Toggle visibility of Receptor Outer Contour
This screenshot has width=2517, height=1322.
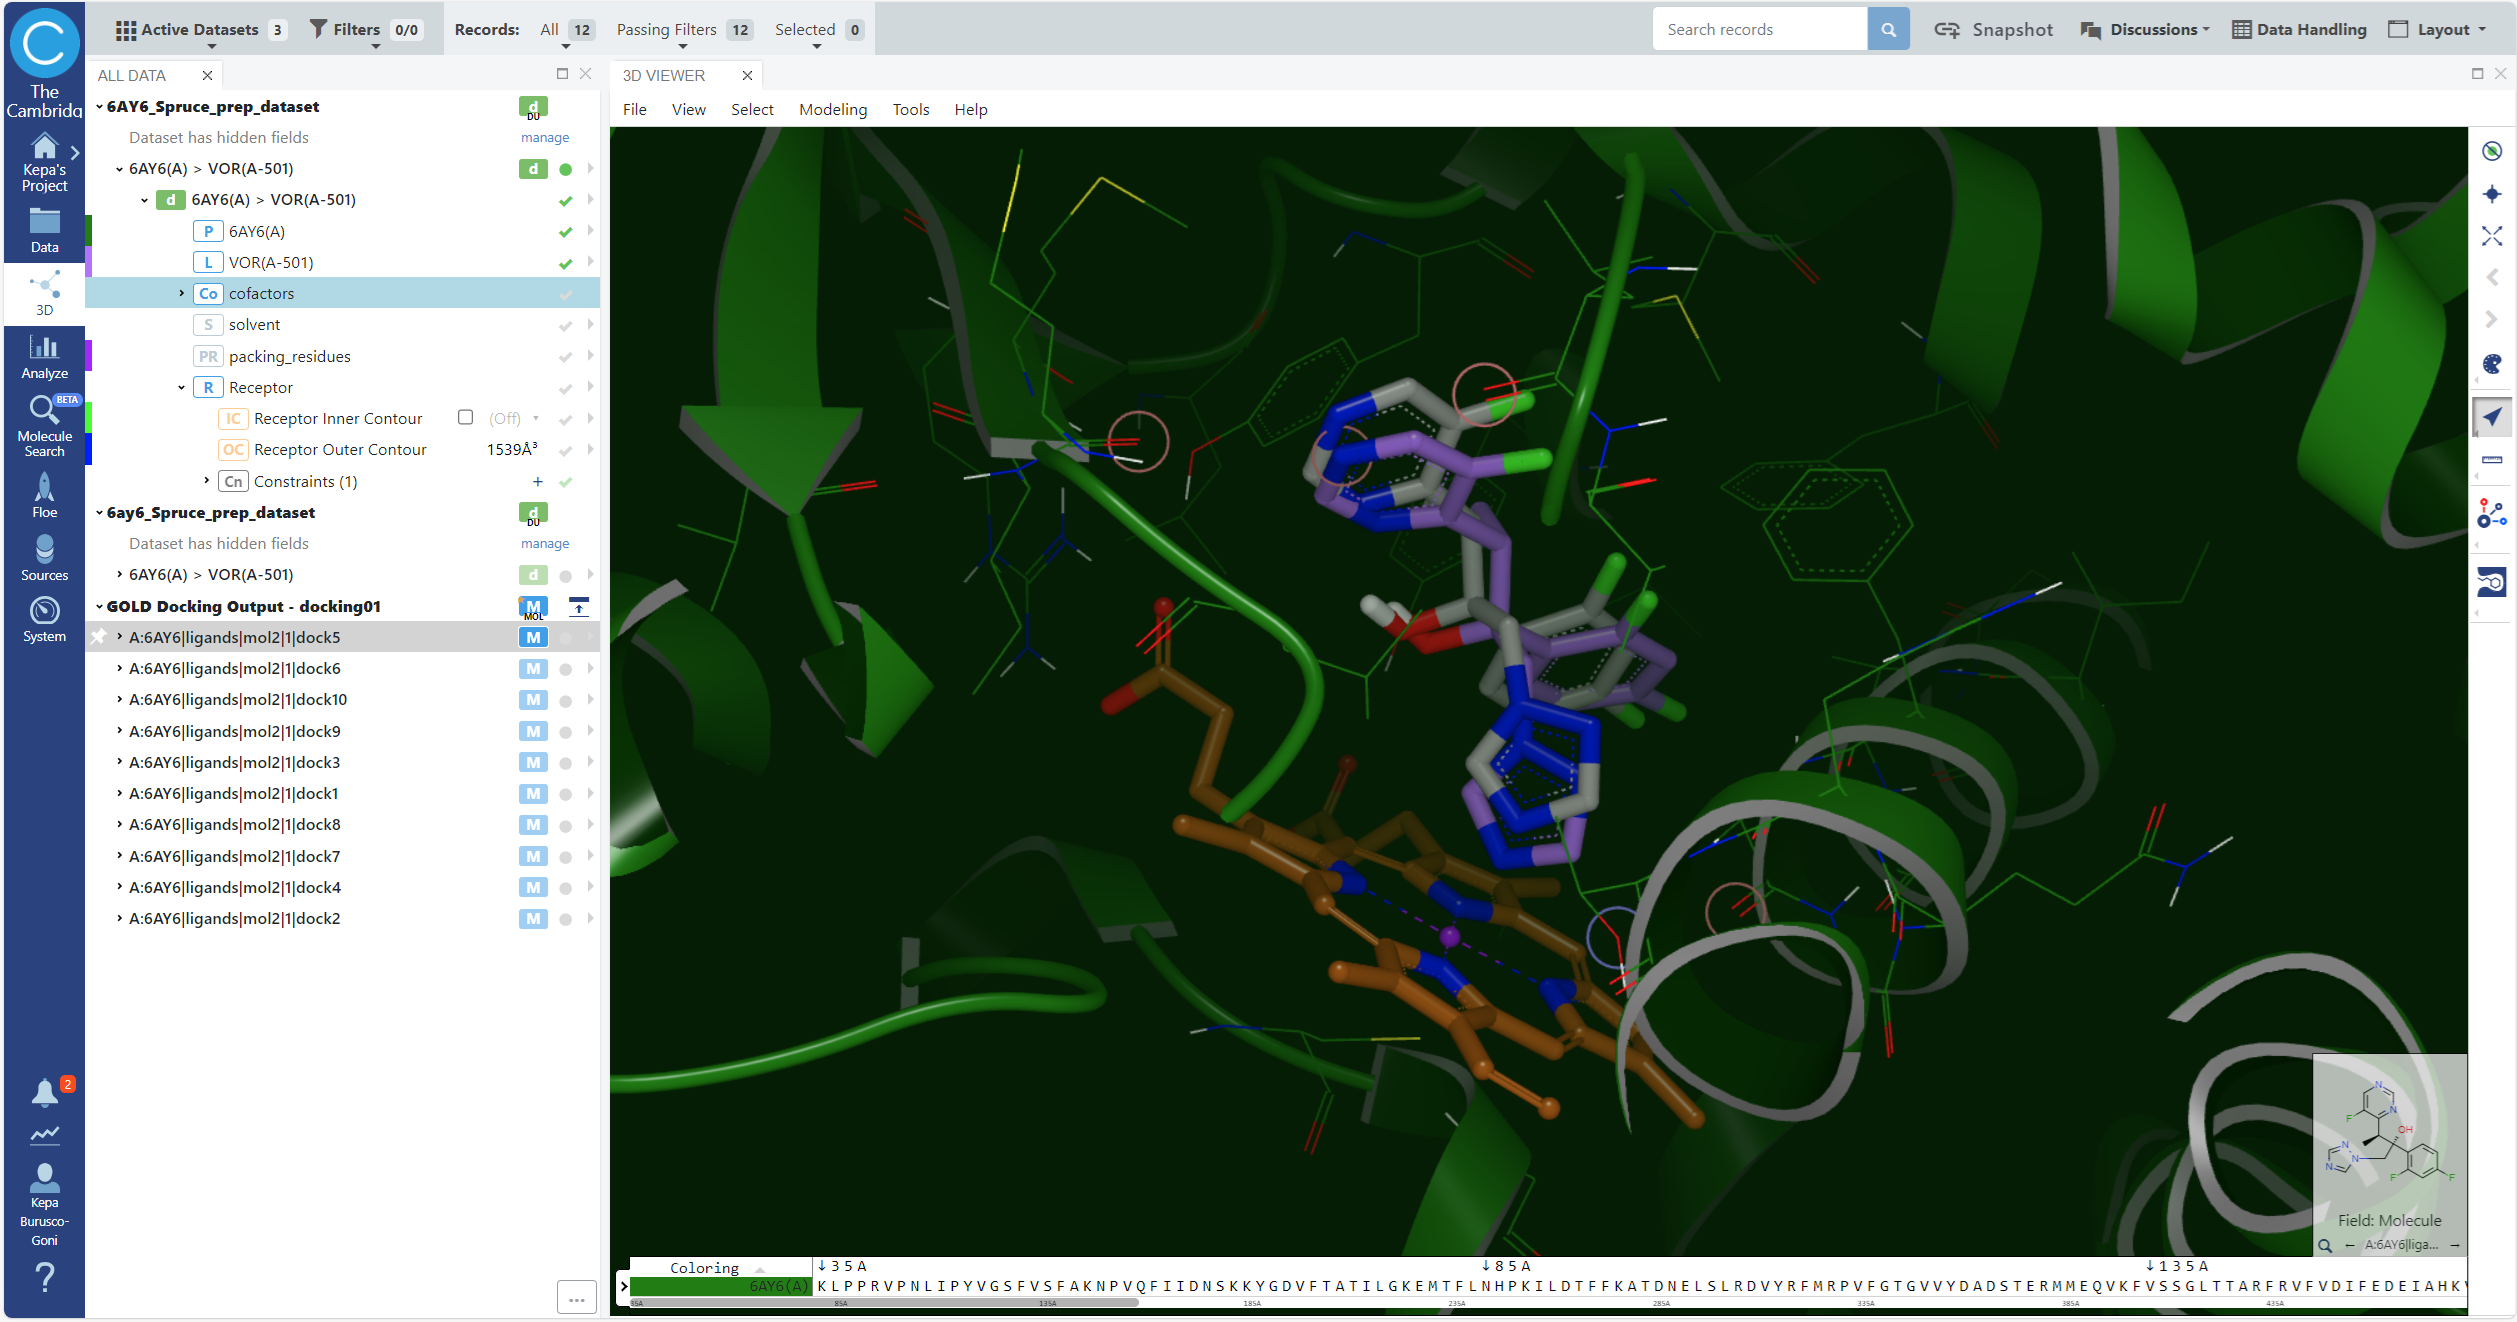click(x=565, y=450)
